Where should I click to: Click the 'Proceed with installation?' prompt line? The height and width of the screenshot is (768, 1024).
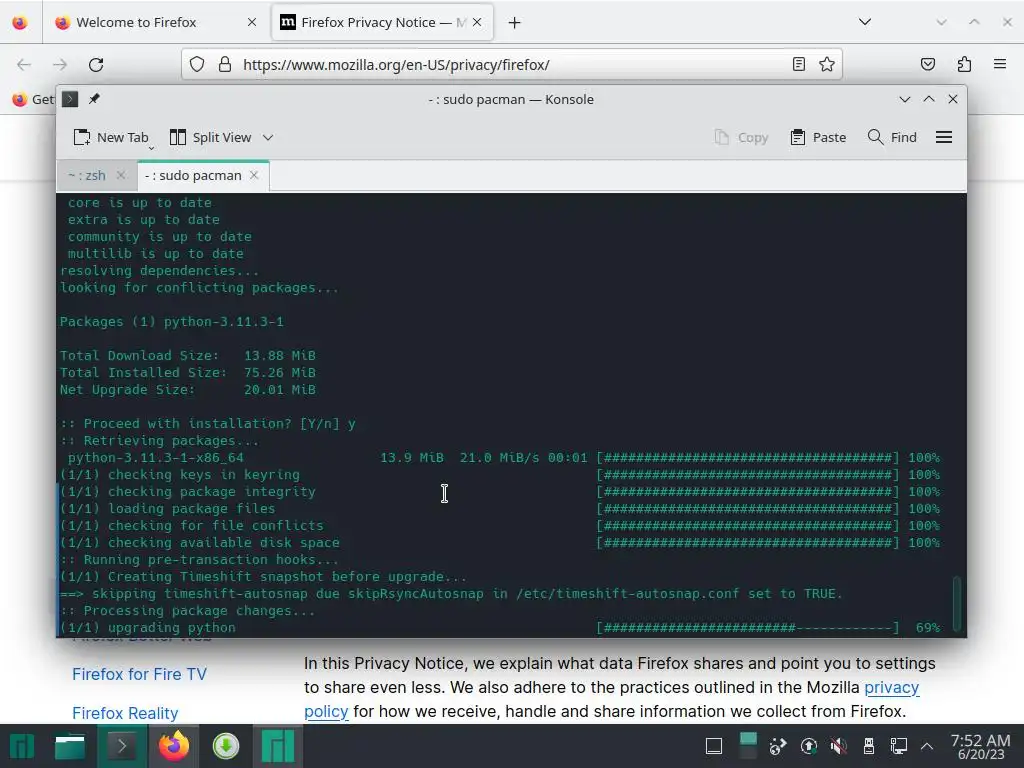pyautogui.click(x=208, y=424)
